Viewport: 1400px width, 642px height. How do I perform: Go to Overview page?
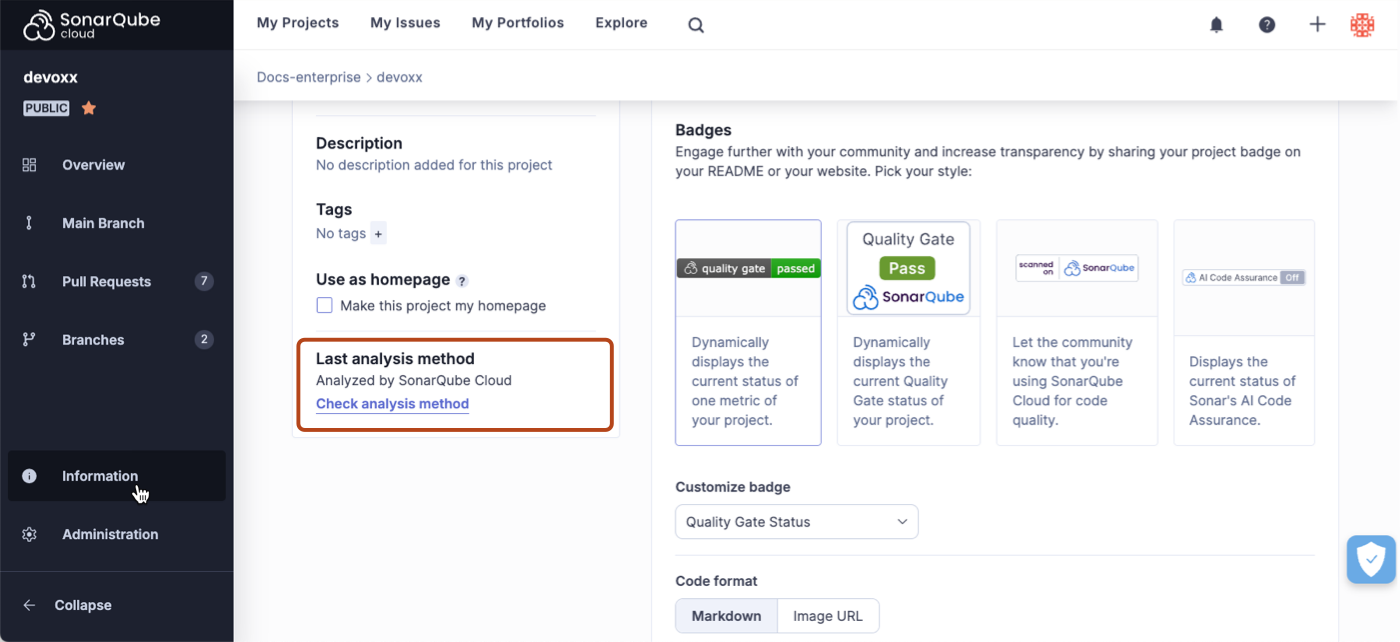tap(94, 165)
